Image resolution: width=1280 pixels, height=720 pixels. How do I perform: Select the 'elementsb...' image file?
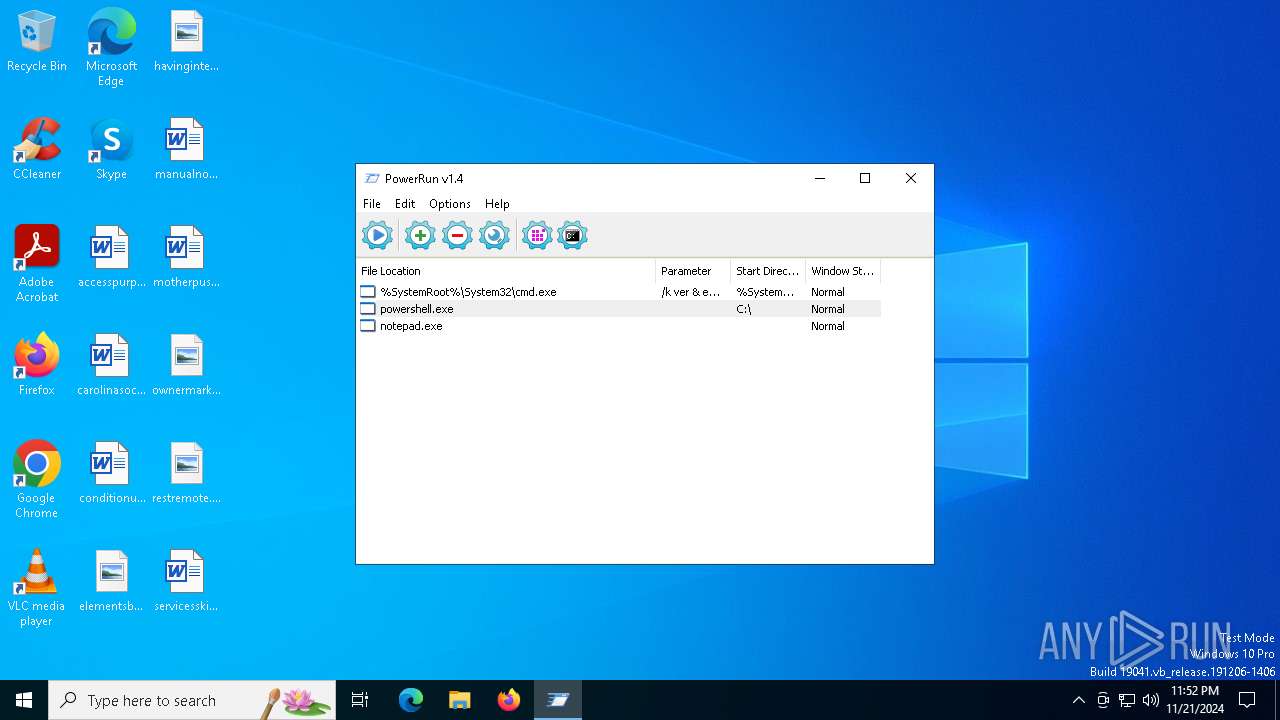111,581
